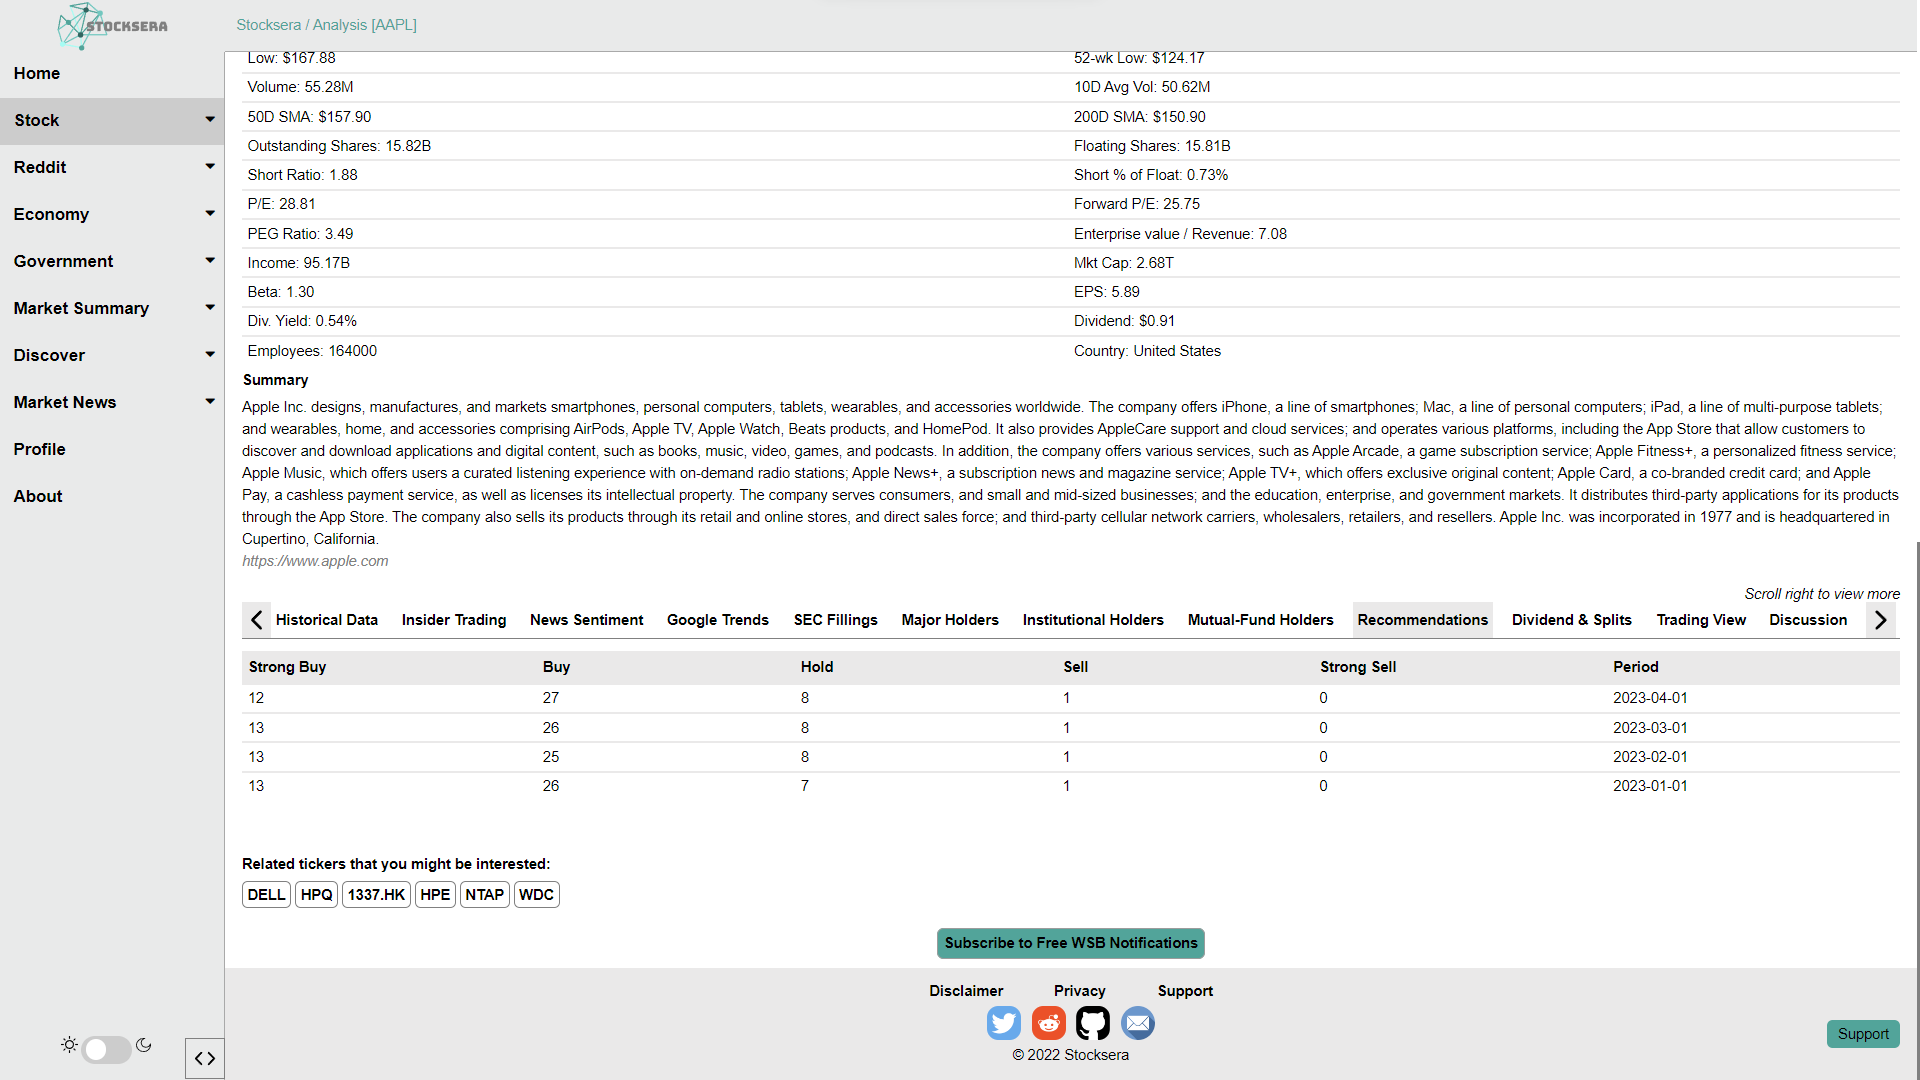
Task: Click the Privacy footer link
Action: [1079, 990]
